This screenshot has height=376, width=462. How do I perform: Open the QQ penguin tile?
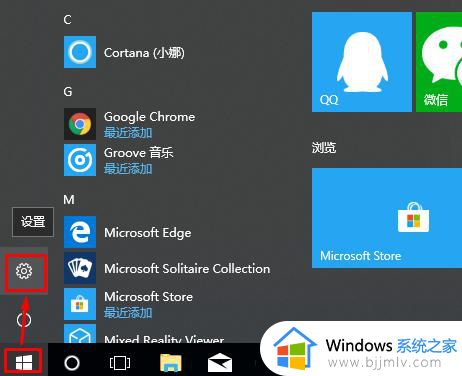[362, 62]
